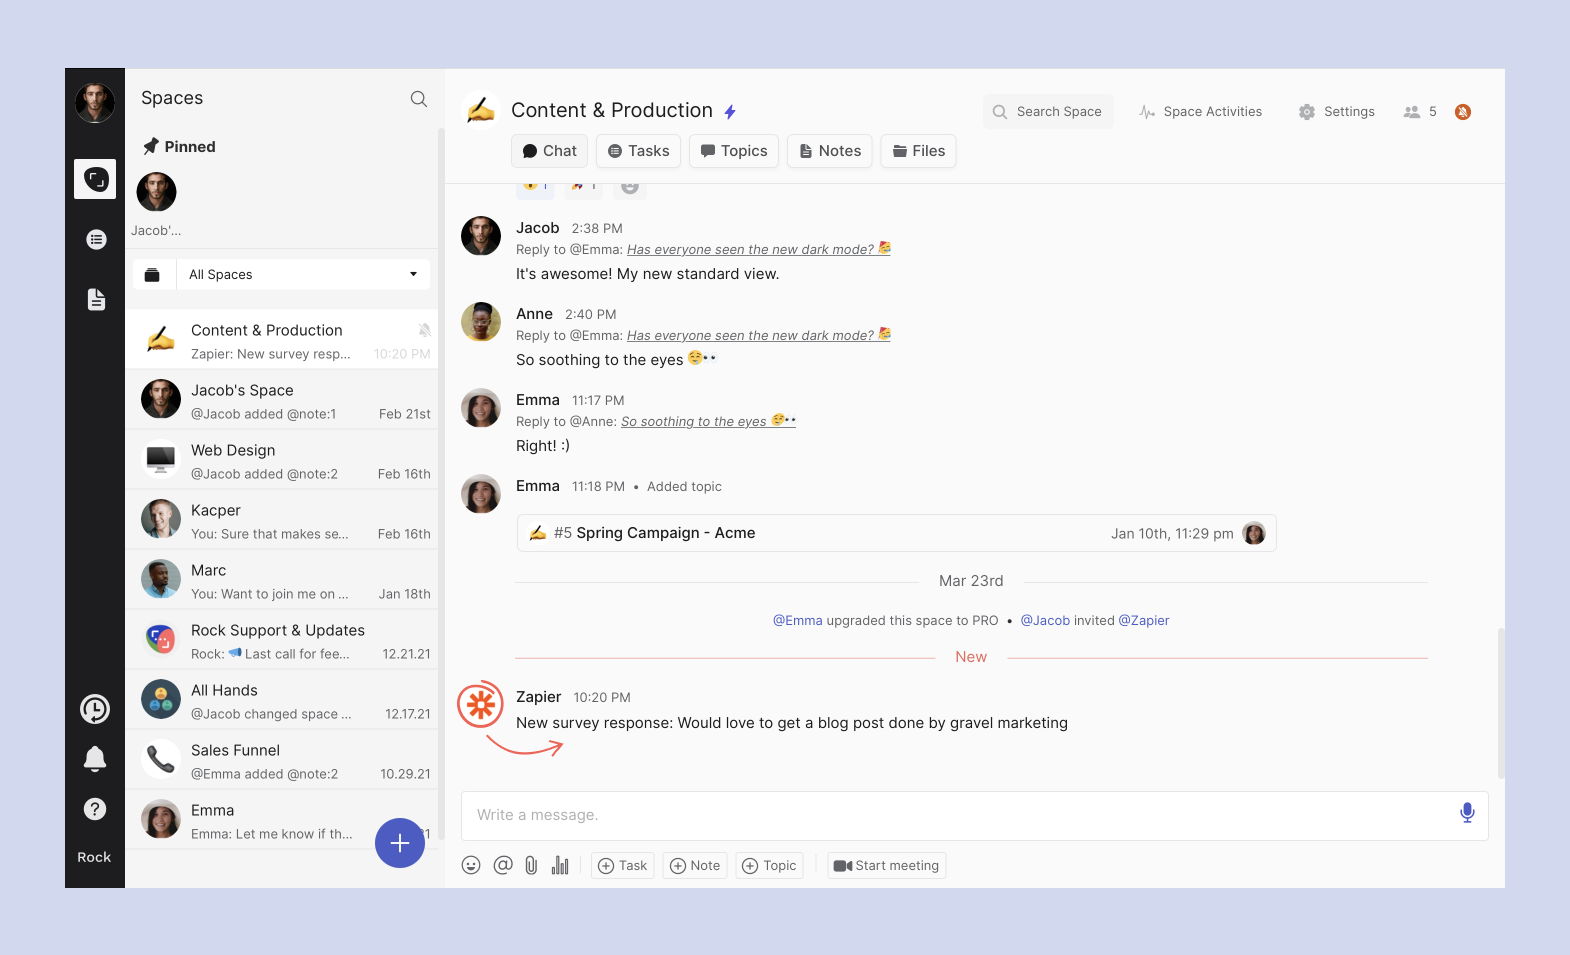Viewport: 1570px width, 955px height.
Task: Click the @ mention icon
Action: click(x=503, y=865)
